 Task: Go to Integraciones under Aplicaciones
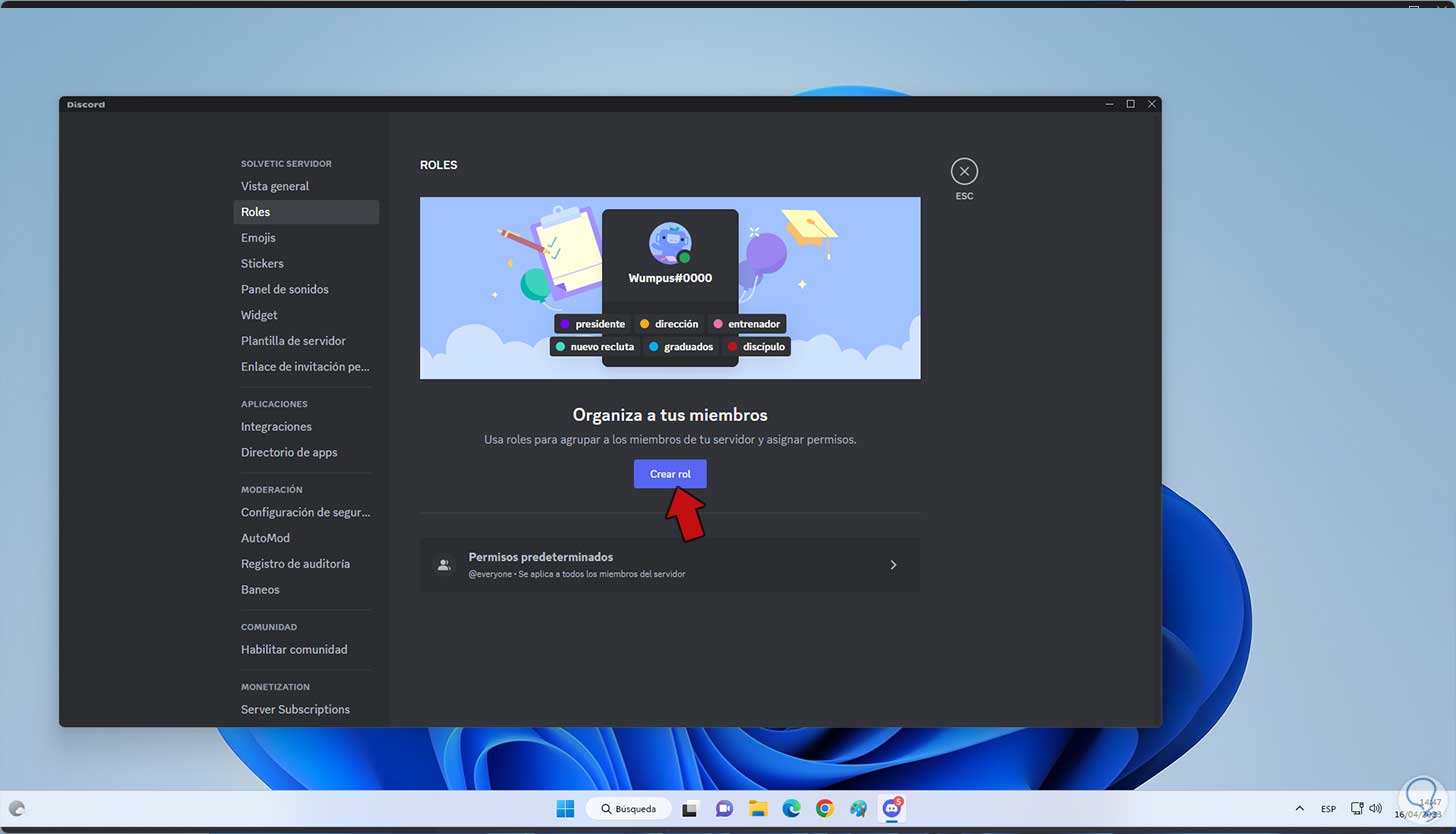coord(306,427)
